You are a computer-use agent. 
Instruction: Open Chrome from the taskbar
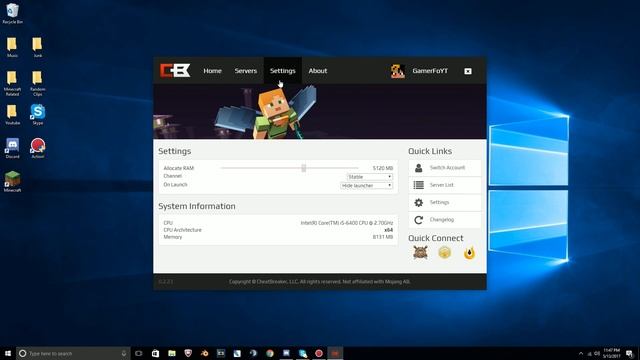[270, 353]
